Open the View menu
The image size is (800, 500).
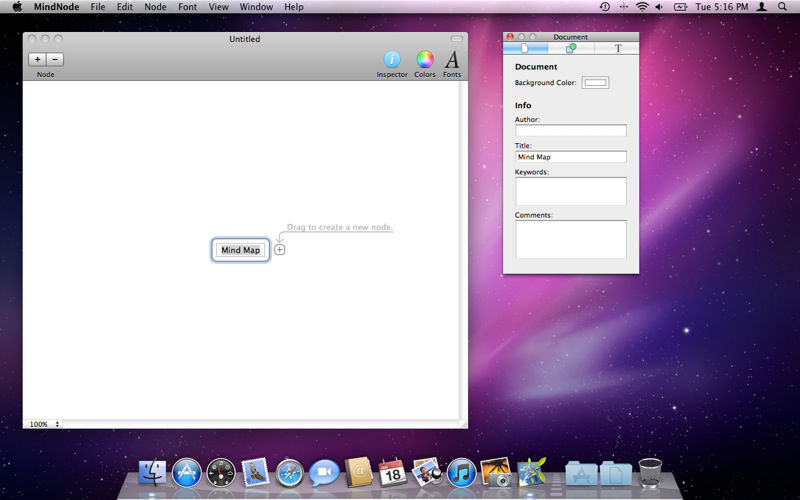tap(218, 7)
